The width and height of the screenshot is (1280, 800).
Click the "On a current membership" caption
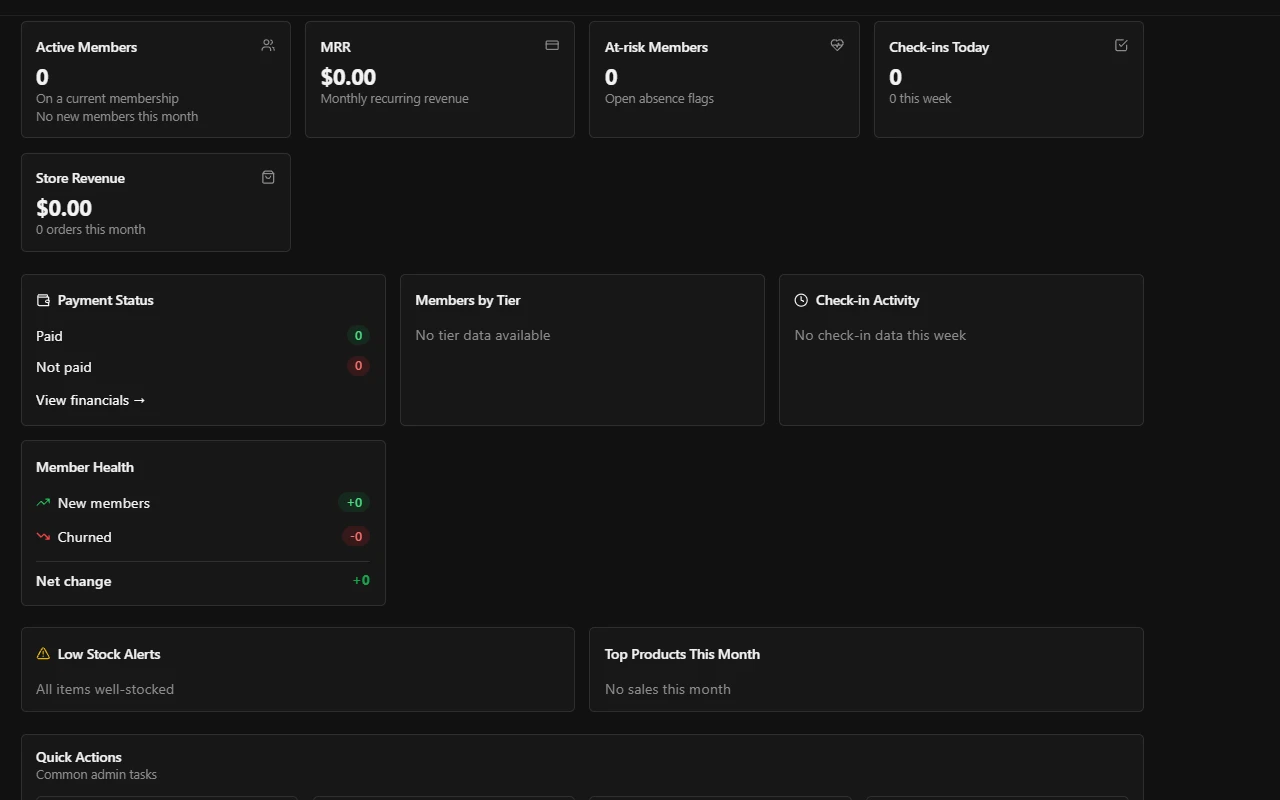107,99
